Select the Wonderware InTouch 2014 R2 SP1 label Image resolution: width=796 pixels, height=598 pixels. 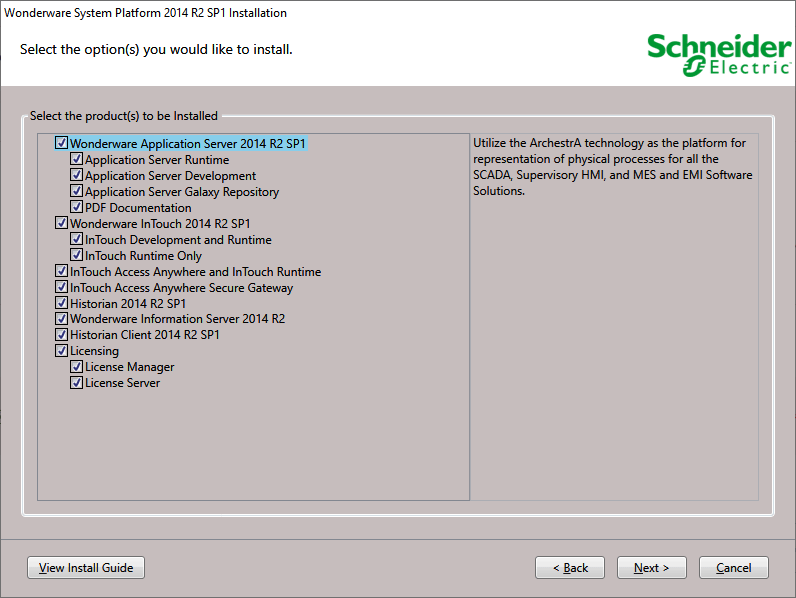click(160, 224)
